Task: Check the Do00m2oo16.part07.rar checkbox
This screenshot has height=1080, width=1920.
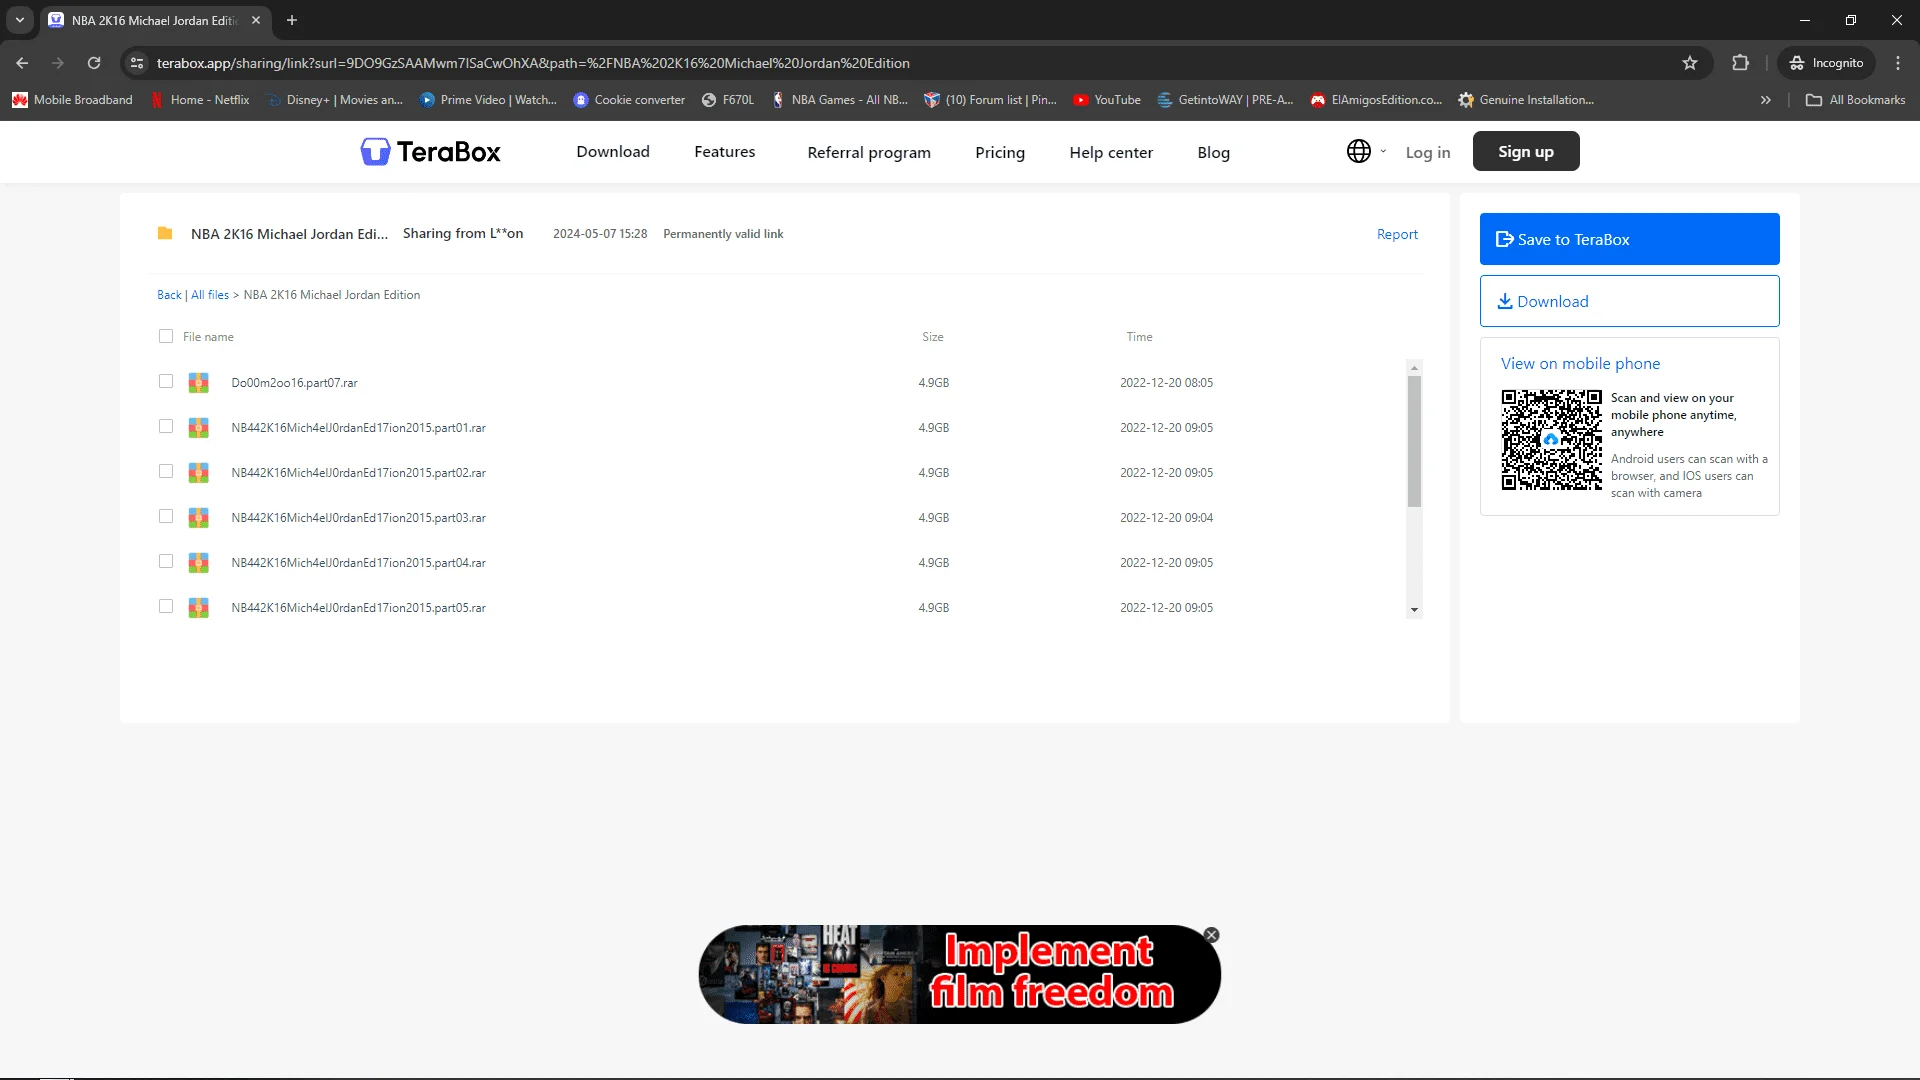Action: pyautogui.click(x=166, y=381)
